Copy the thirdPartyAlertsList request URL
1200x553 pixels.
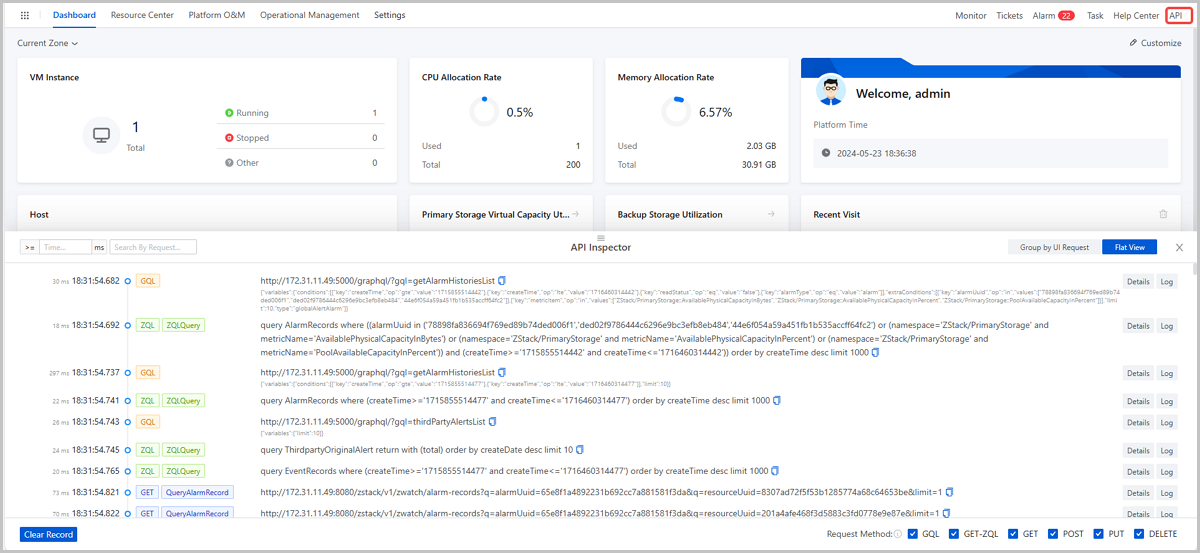pos(492,422)
